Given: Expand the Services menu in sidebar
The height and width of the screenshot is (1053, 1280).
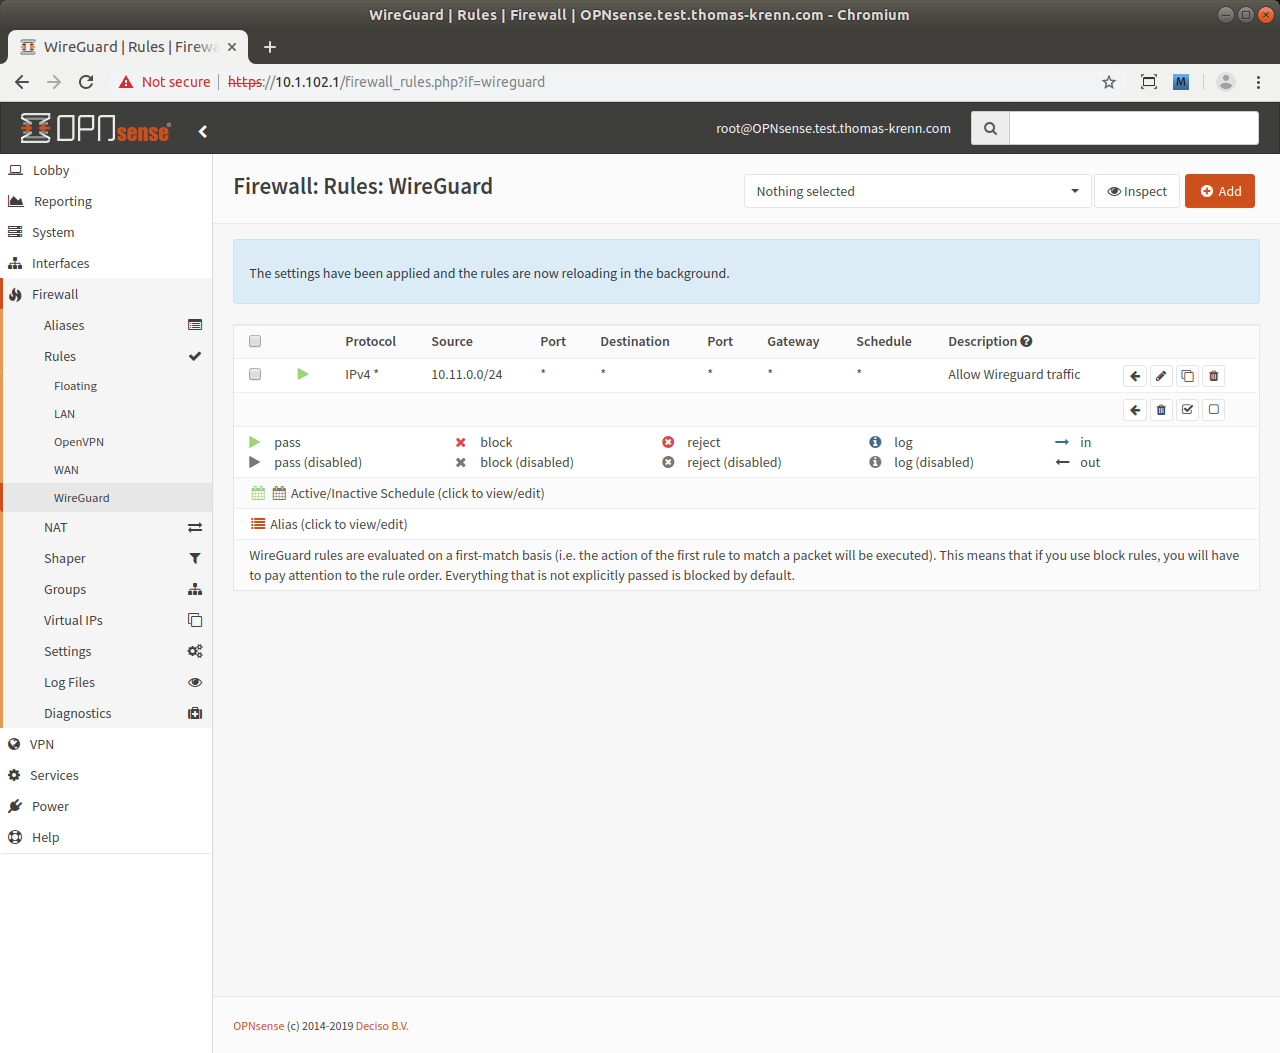Looking at the screenshot, I should click(x=54, y=775).
